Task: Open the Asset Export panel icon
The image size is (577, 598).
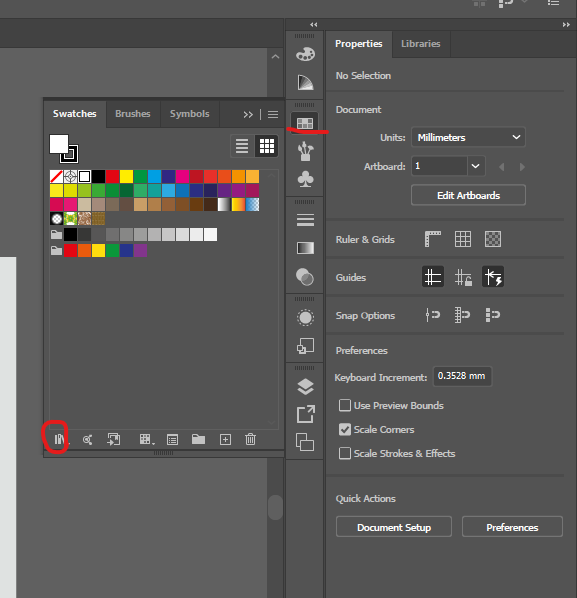Action: [x=305, y=414]
